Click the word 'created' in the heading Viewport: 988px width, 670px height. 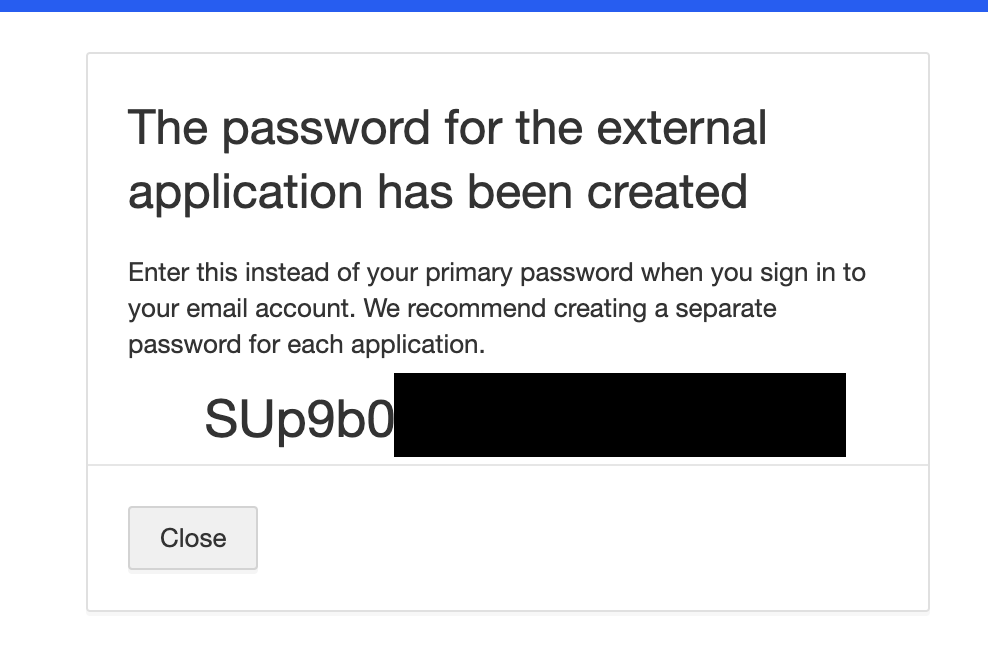(668, 192)
